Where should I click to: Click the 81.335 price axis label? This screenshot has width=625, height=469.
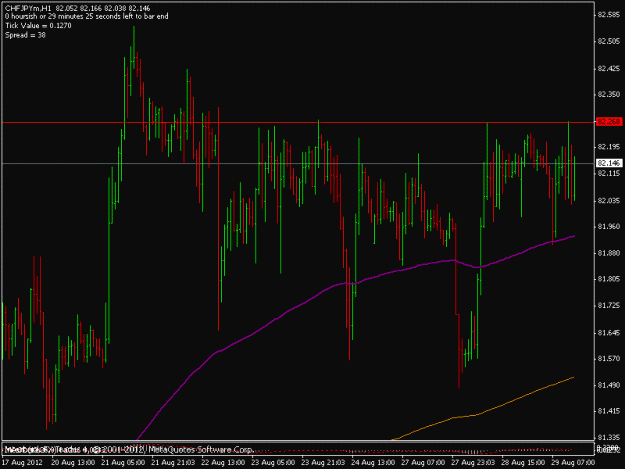609,437
